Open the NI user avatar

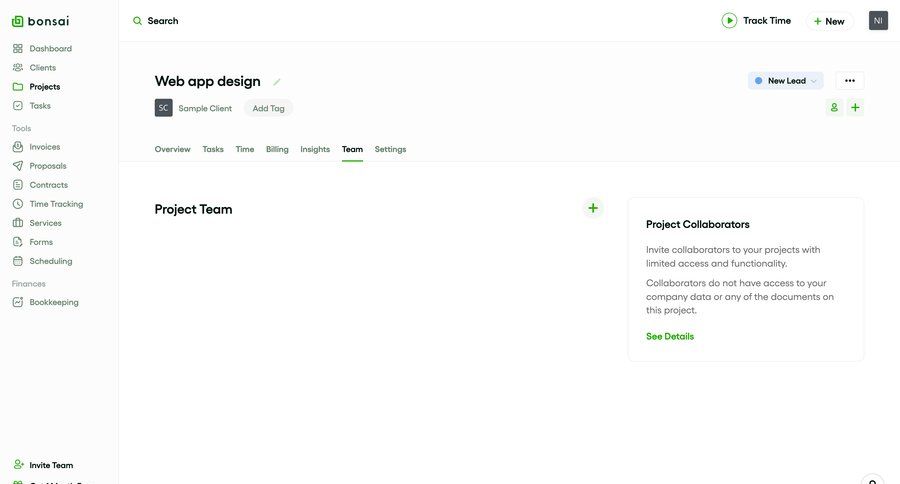(x=878, y=21)
